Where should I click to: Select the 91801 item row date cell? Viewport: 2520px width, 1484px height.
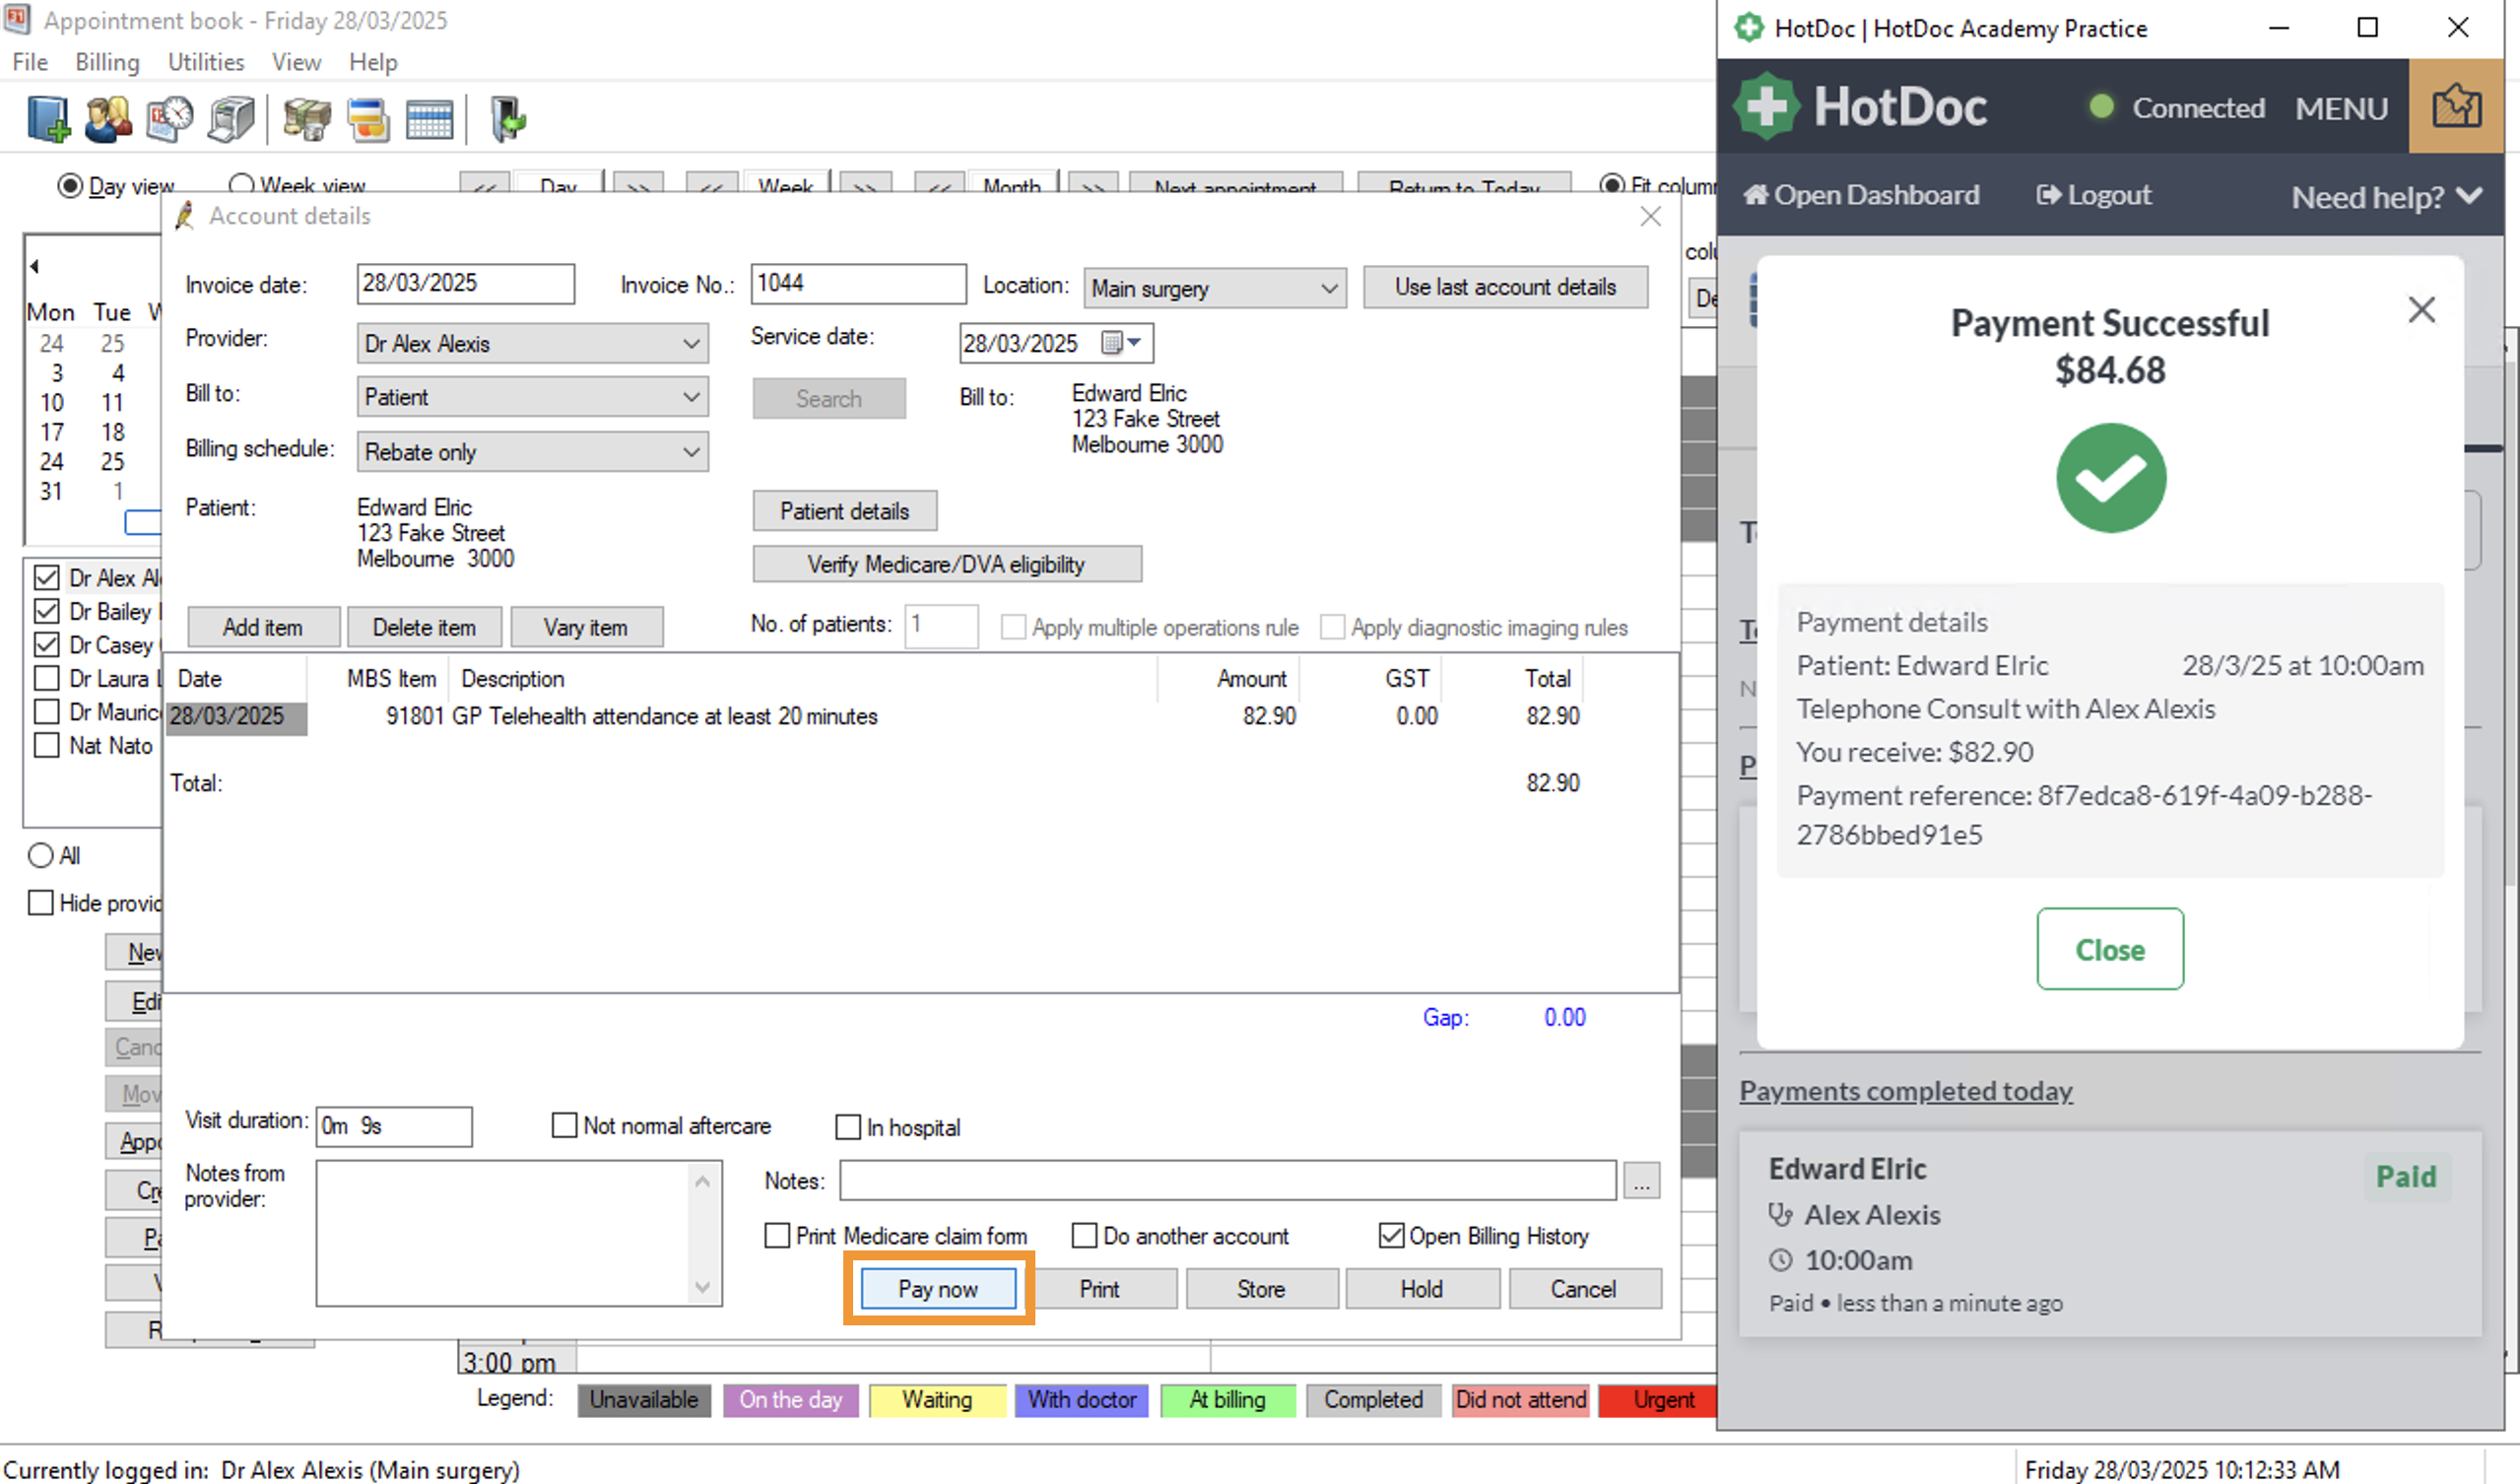click(x=236, y=717)
